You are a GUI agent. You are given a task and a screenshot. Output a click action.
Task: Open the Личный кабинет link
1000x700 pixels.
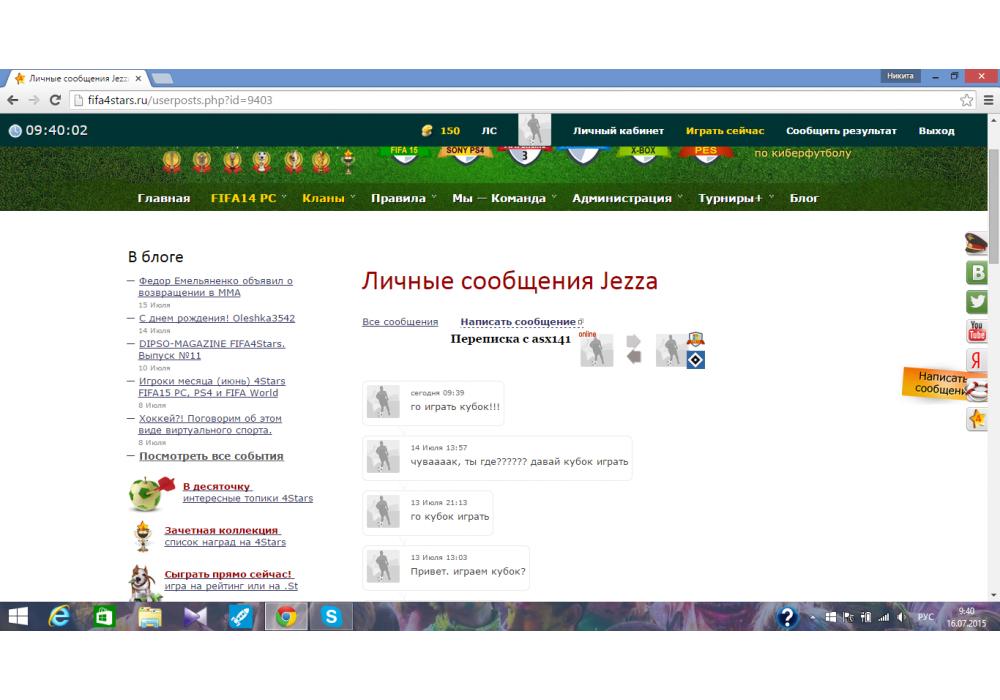coord(618,131)
